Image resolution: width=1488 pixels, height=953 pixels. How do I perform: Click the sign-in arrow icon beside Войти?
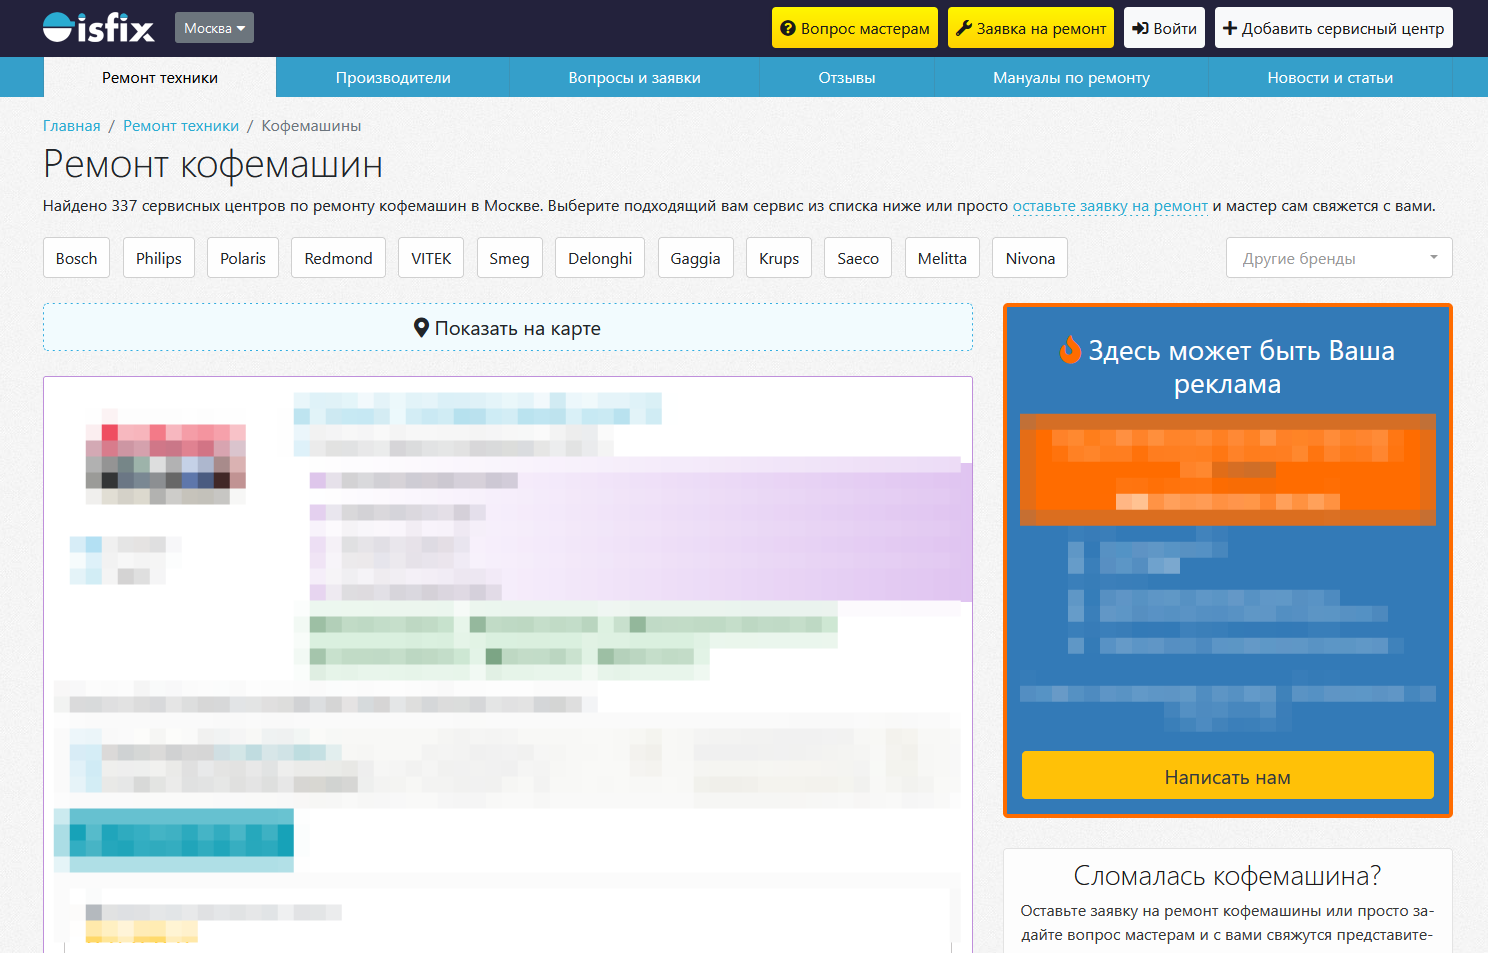pyautogui.click(x=1140, y=28)
